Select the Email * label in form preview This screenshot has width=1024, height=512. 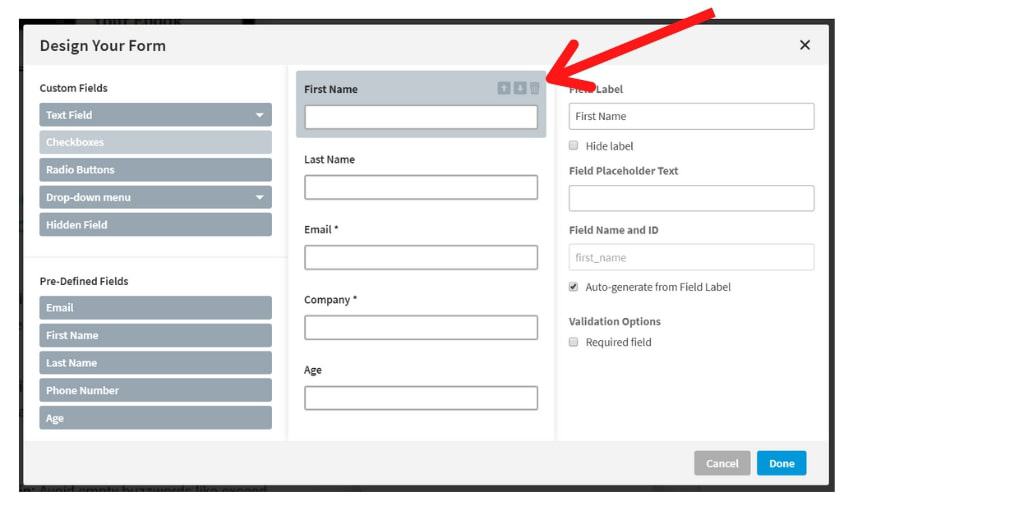tap(321, 229)
